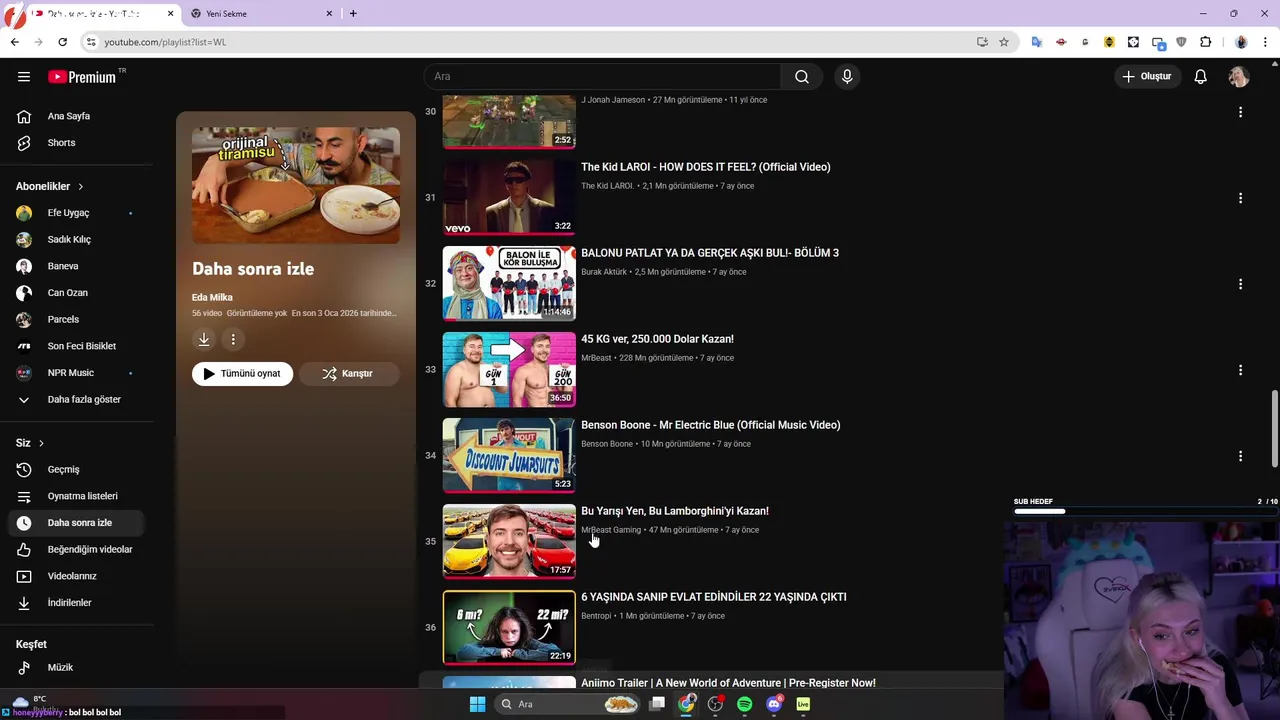This screenshot has width=1280, height=720.
Task: Open options for Benson Boone video
Action: (x=1240, y=456)
